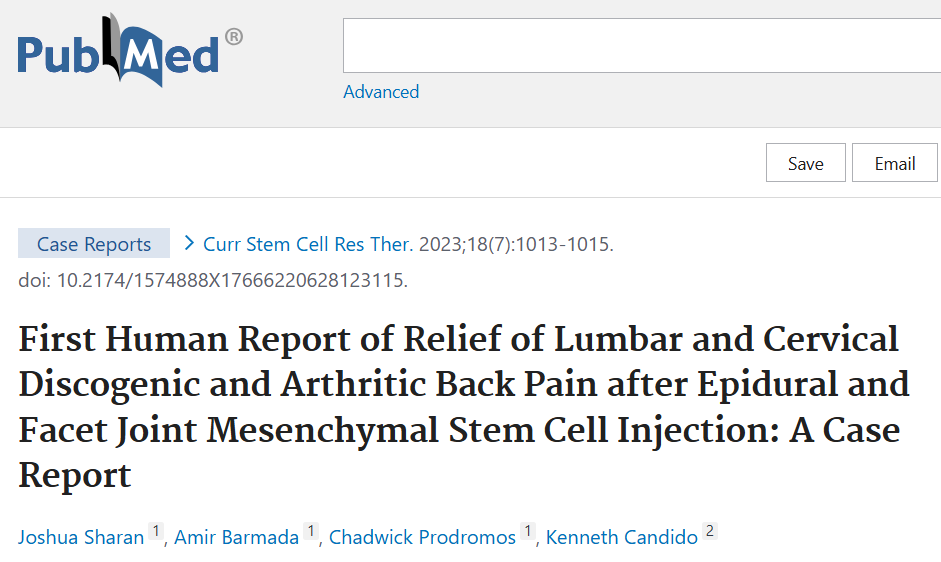Viewport: 941px width, 562px height.
Task: Click the registered trademark symbol beside the logo
Action: tap(233, 37)
